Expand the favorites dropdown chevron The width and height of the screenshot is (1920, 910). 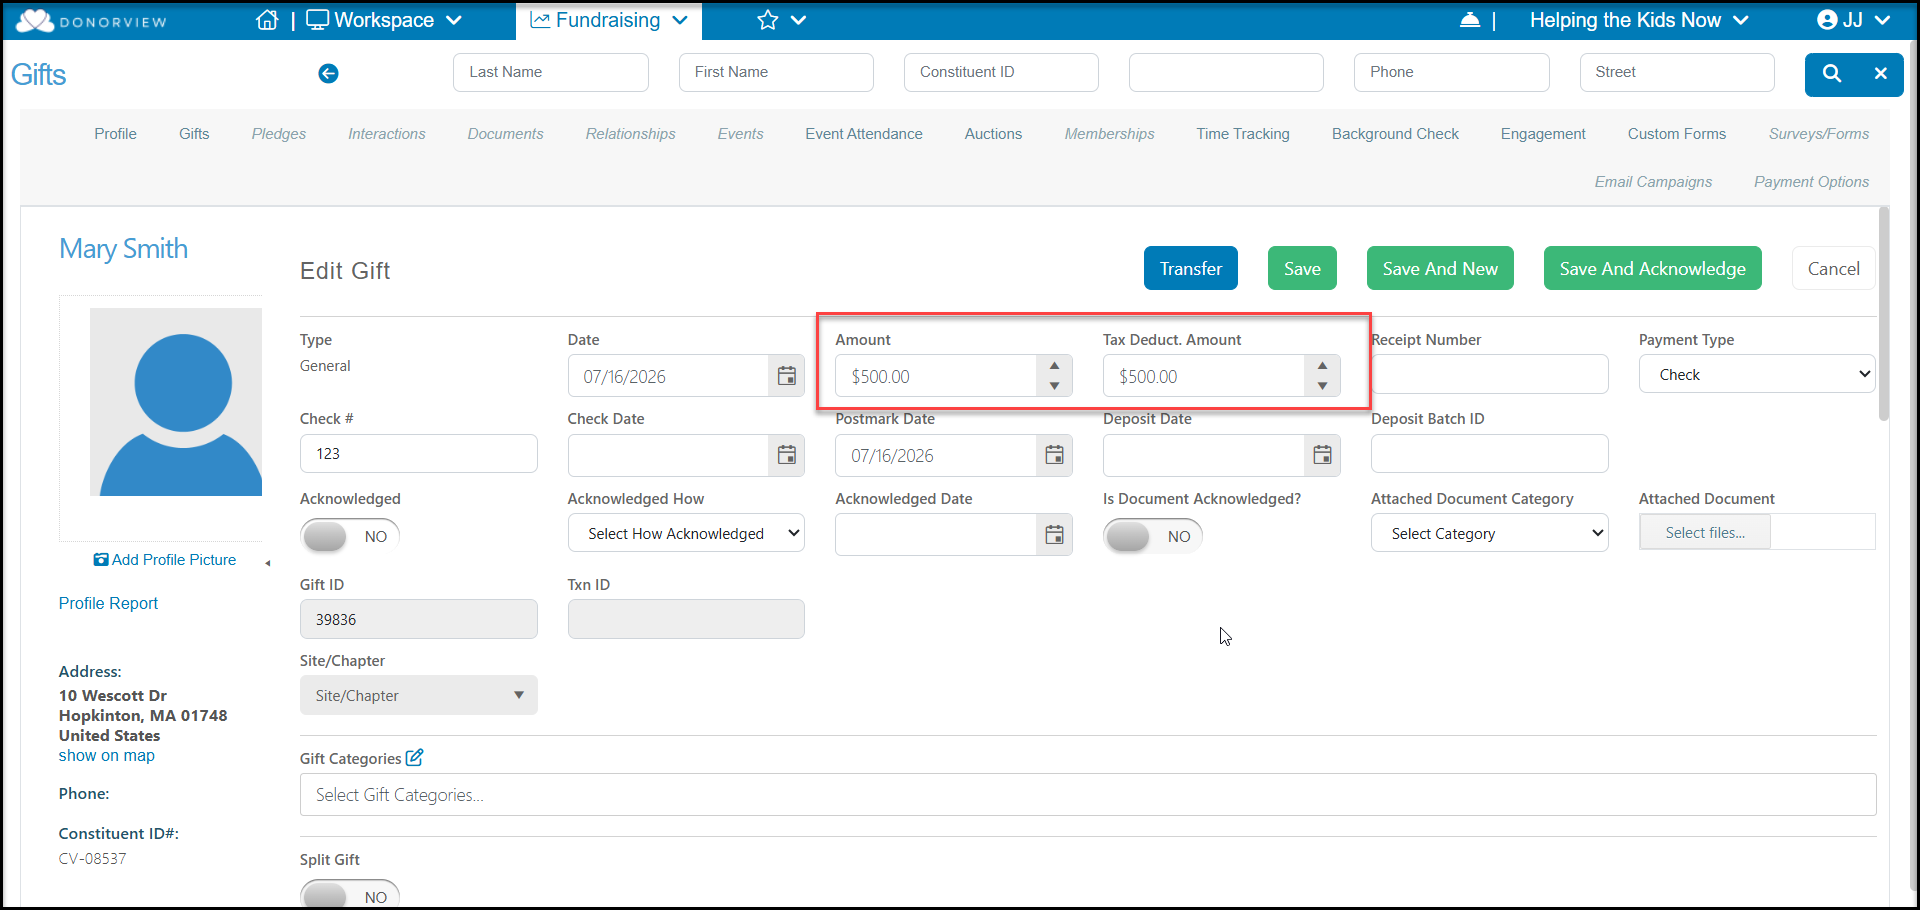798,20
